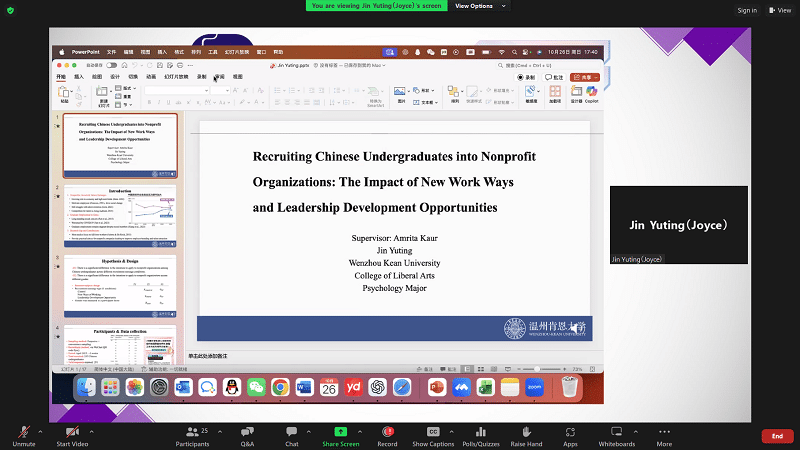This screenshot has height=450, width=800.
Task: Start Video in the Zoom toolbar
Action: pos(71,431)
